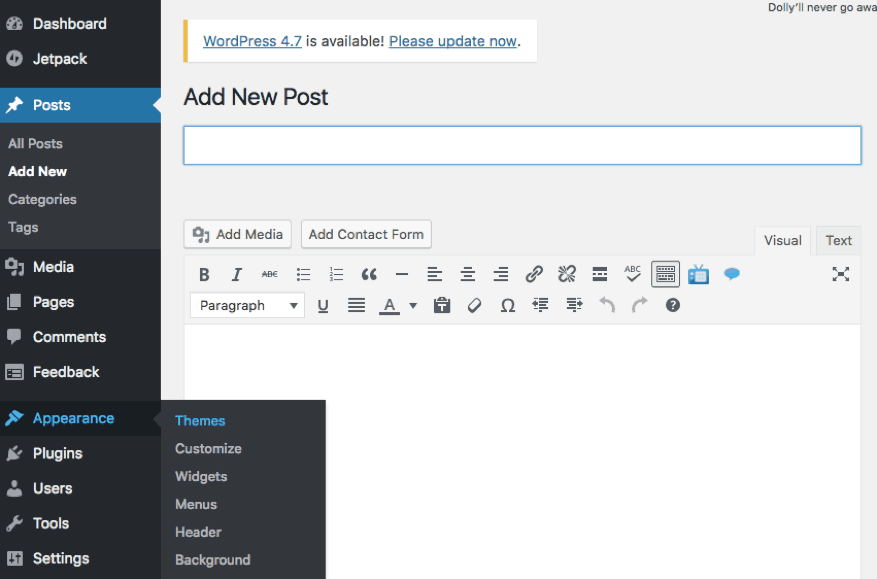
Task: Increase the paragraph indent
Action: (574, 305)
